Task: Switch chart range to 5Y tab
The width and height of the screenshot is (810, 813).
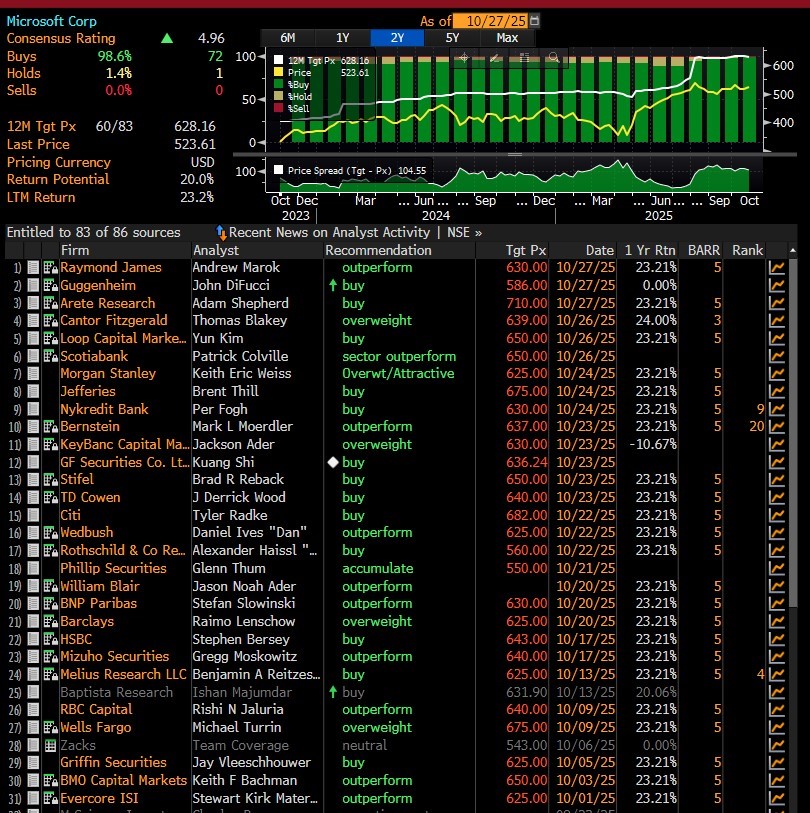Action: pyautogui.click(x=452, y=37)
